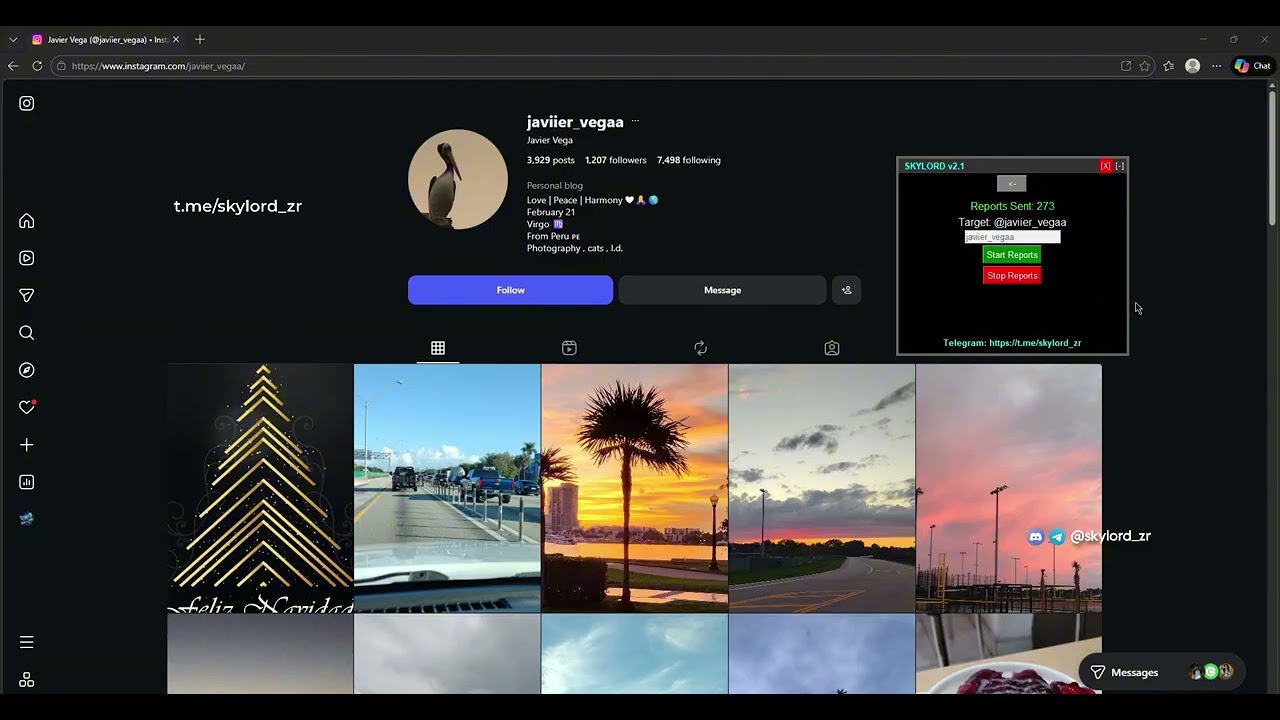Open the Messages floating panel
The width and height of the screenshot is (1280, 720).
tap(1161, 672)
